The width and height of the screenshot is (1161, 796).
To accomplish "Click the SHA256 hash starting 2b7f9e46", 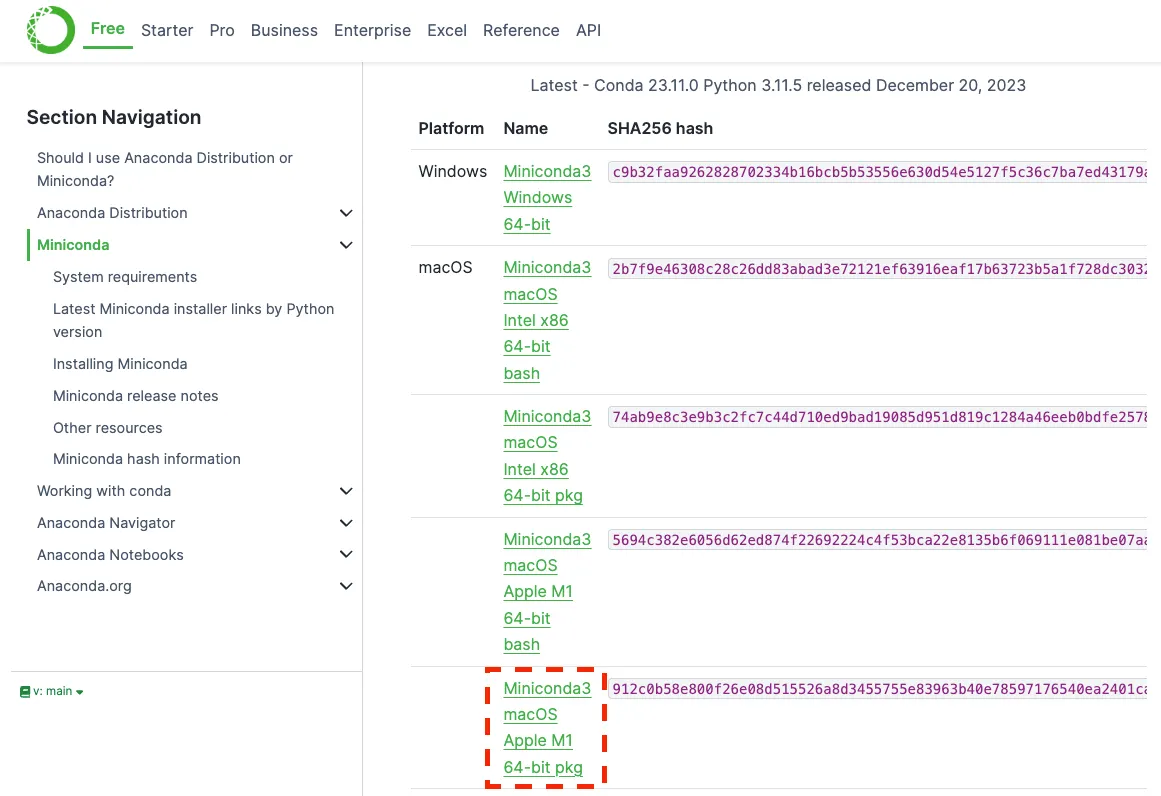I will point(877,269).
